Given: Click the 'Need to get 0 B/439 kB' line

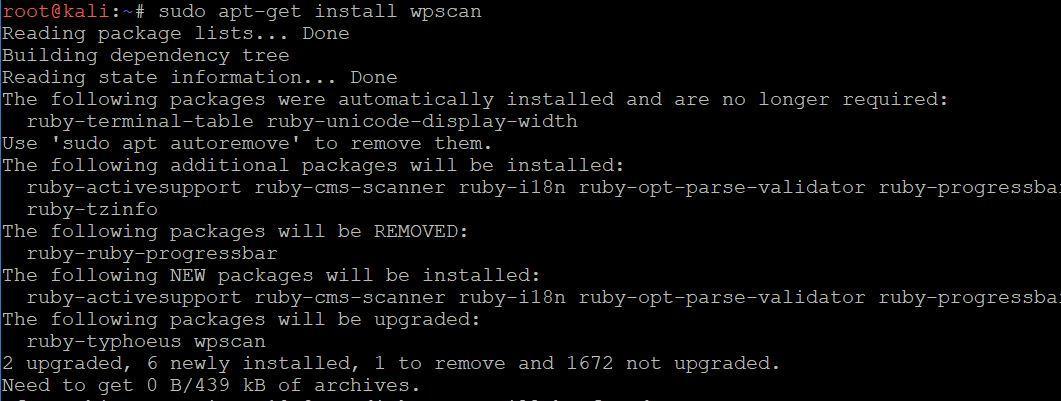Looking at the screenshot, I should click(x=211, y=386).
